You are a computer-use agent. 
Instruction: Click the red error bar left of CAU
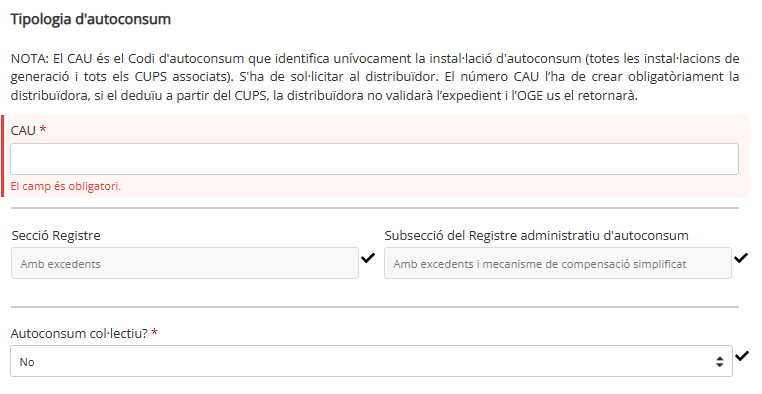pyautogui.click(x=2, y=156)
